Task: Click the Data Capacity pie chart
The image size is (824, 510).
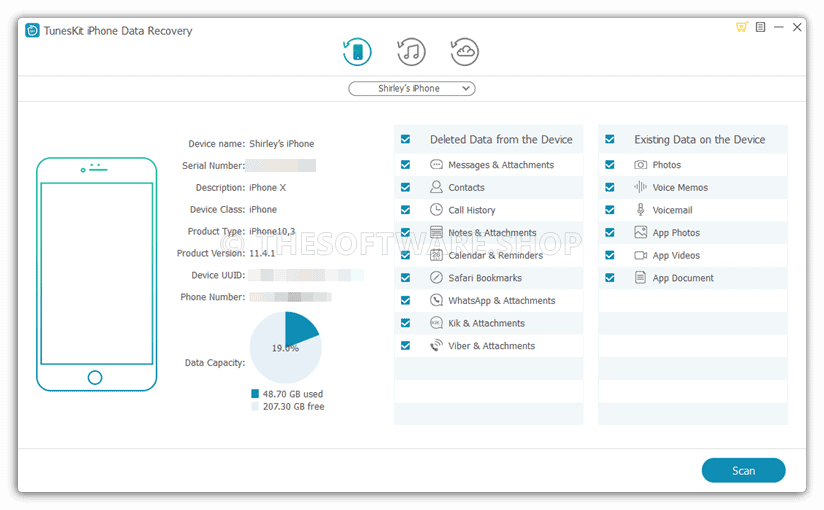Action: [x=285, y=348]
